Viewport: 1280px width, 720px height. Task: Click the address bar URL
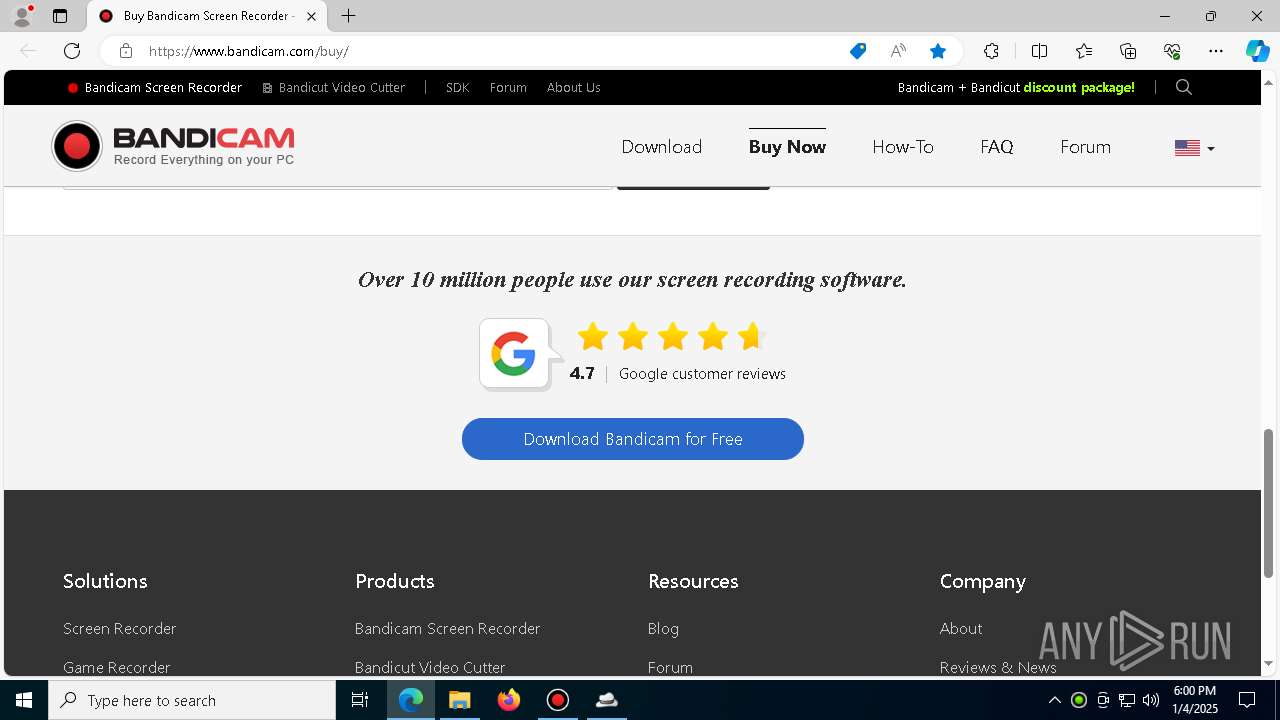click(x=249, y=51)
